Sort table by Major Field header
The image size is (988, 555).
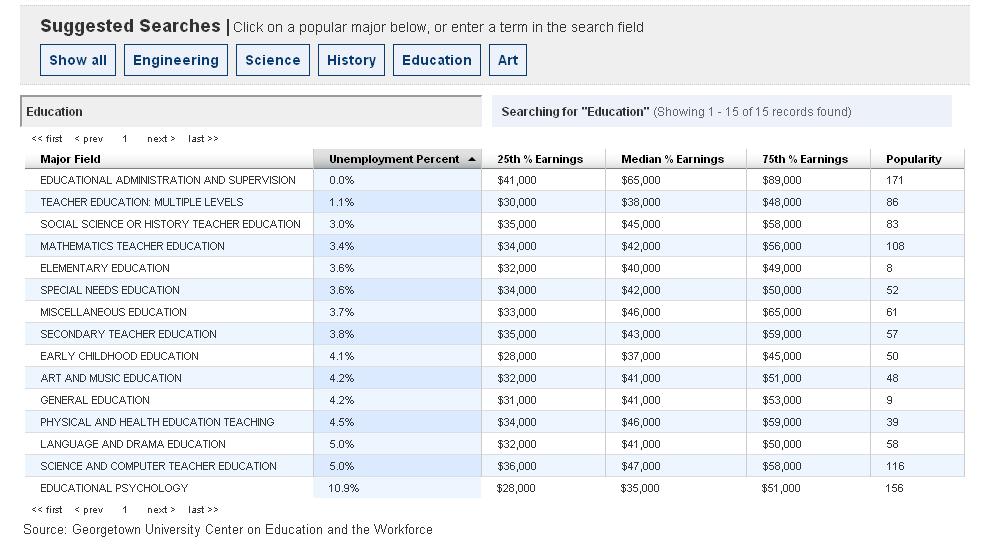pos(70,159)
